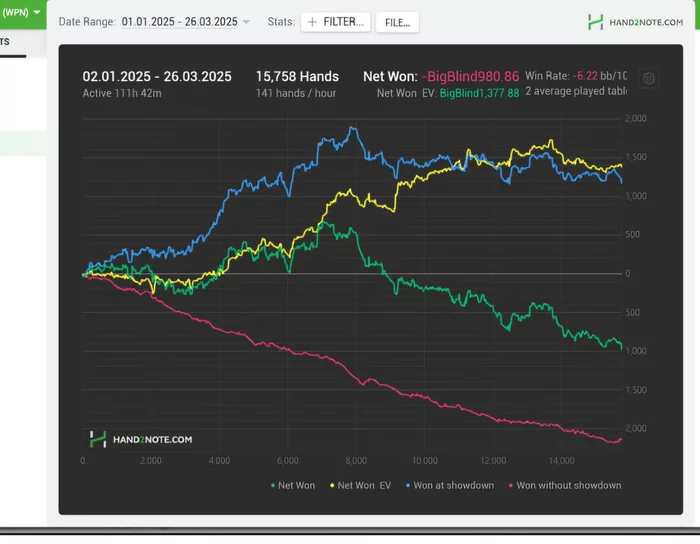Toggle the Net Won legend series

pos(296,486)
